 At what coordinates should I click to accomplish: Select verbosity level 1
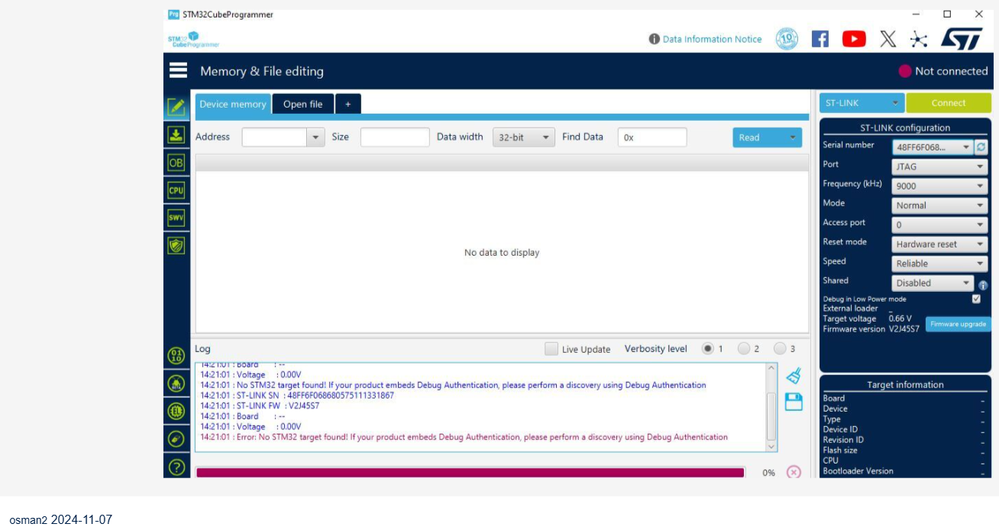tap(707, 349)
